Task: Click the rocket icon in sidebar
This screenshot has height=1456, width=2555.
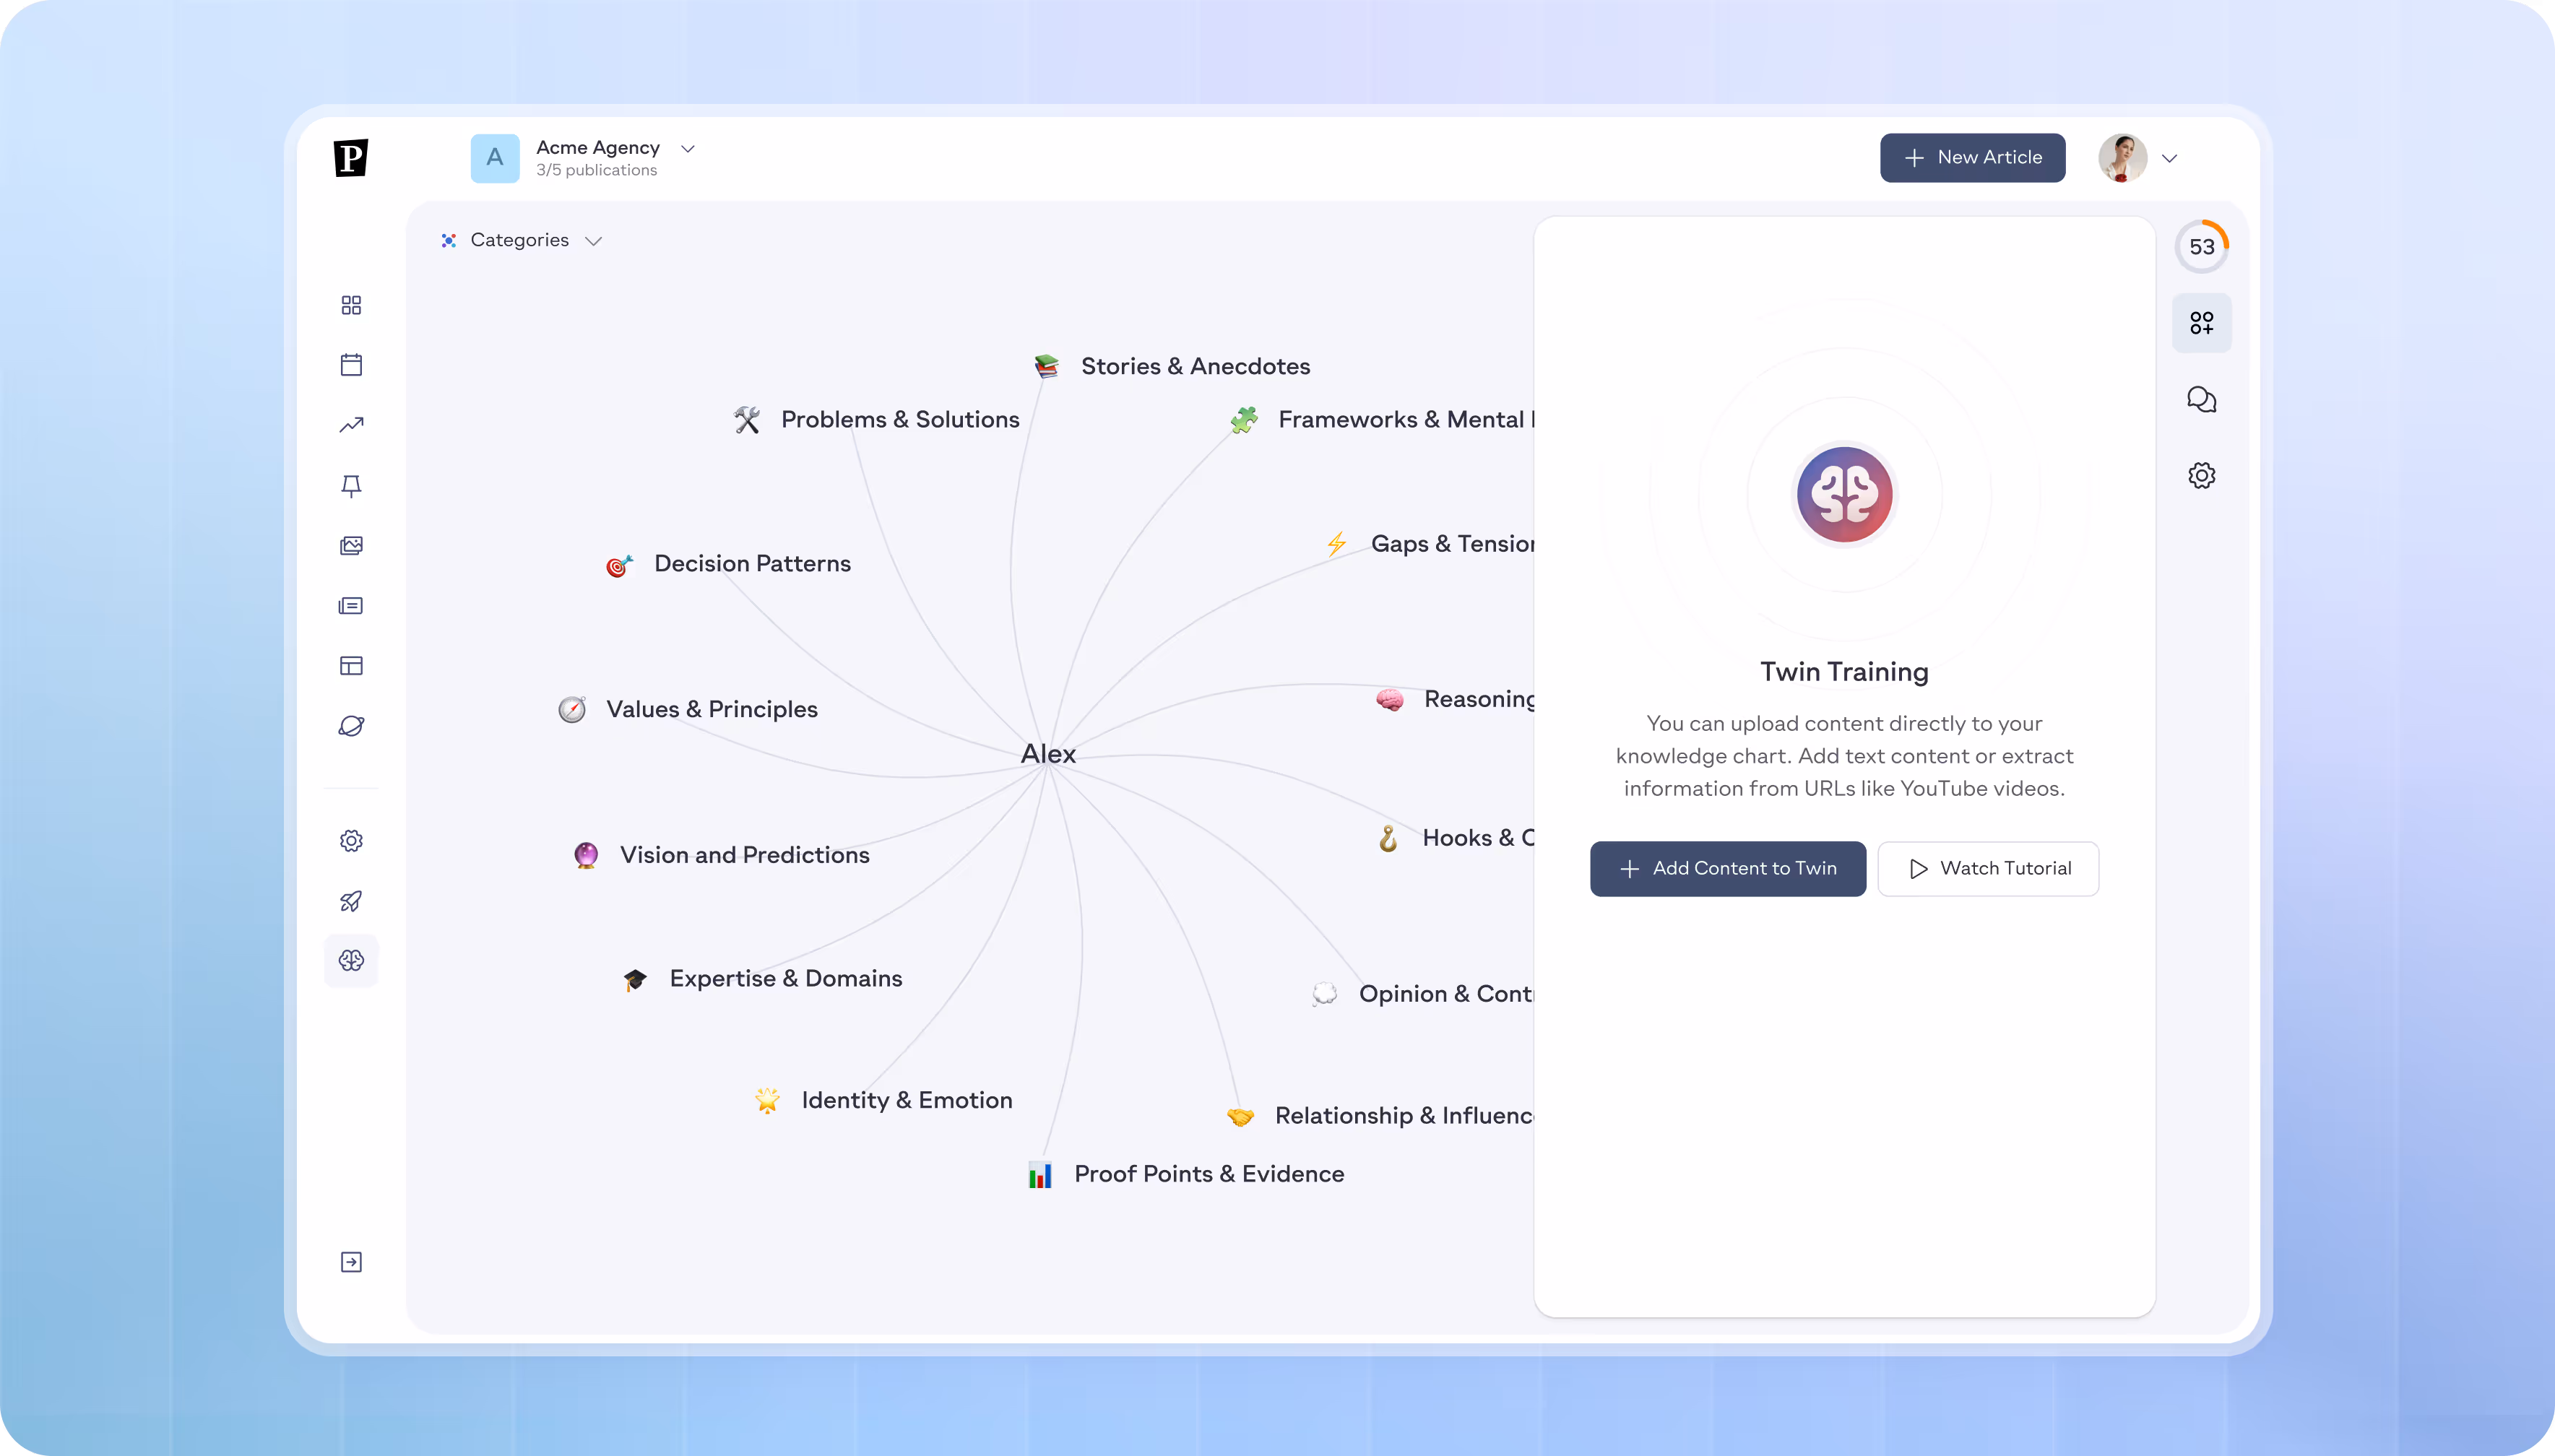Action: pos(351,901)
